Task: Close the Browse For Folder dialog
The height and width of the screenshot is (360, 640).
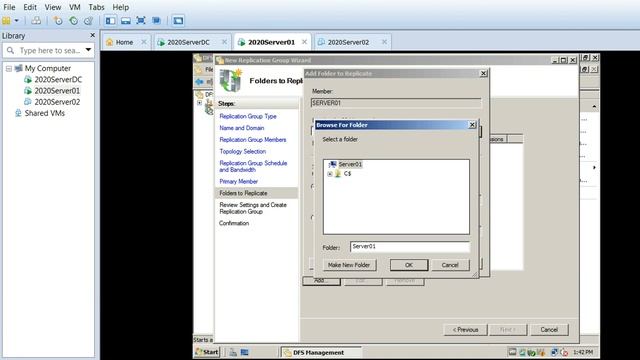Action: coord(472,125)
